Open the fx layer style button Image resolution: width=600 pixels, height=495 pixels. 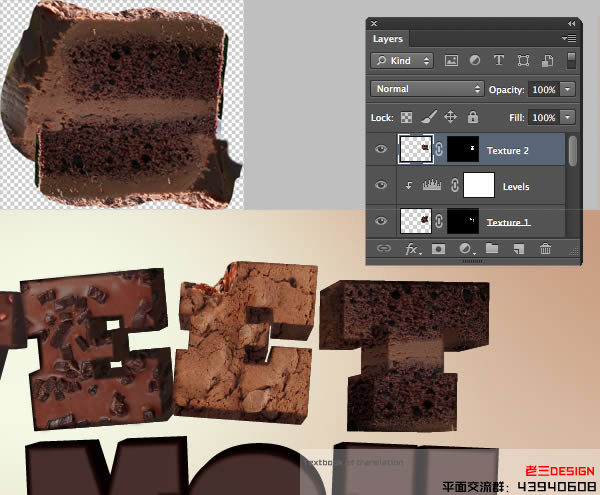pos(411,248)
